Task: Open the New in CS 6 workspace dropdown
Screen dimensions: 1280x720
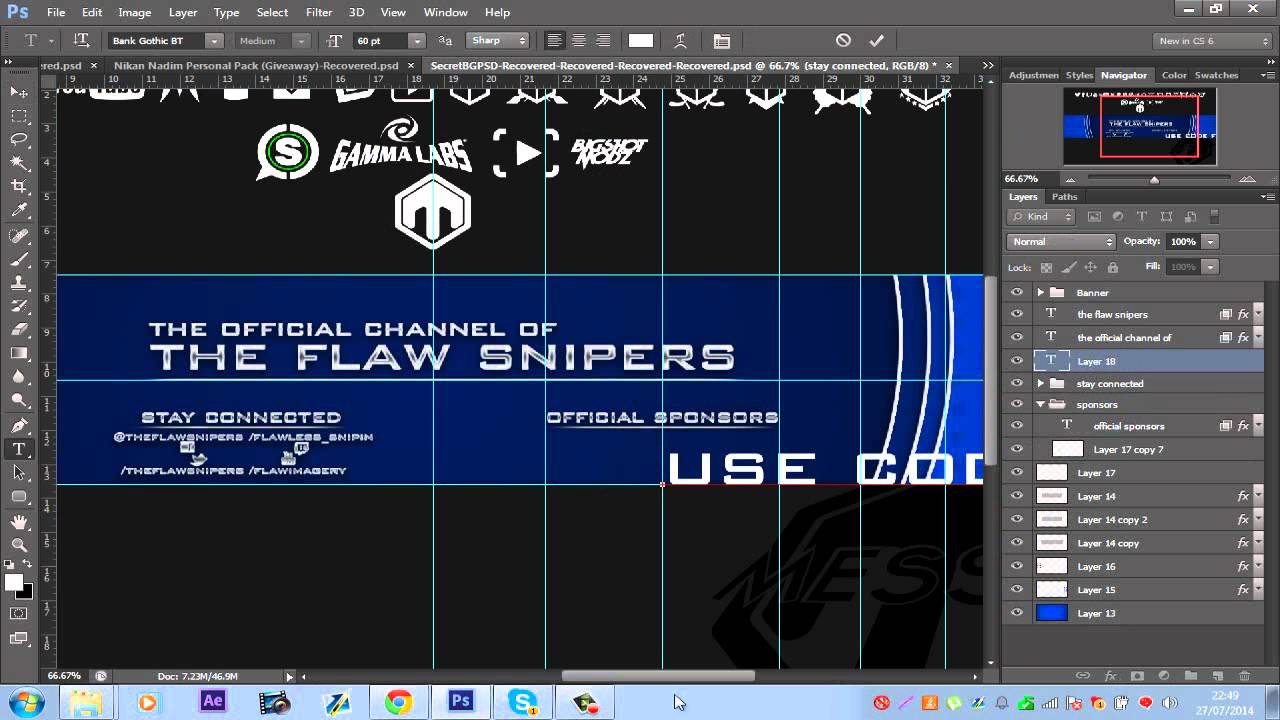Action: coord(1212,41)
